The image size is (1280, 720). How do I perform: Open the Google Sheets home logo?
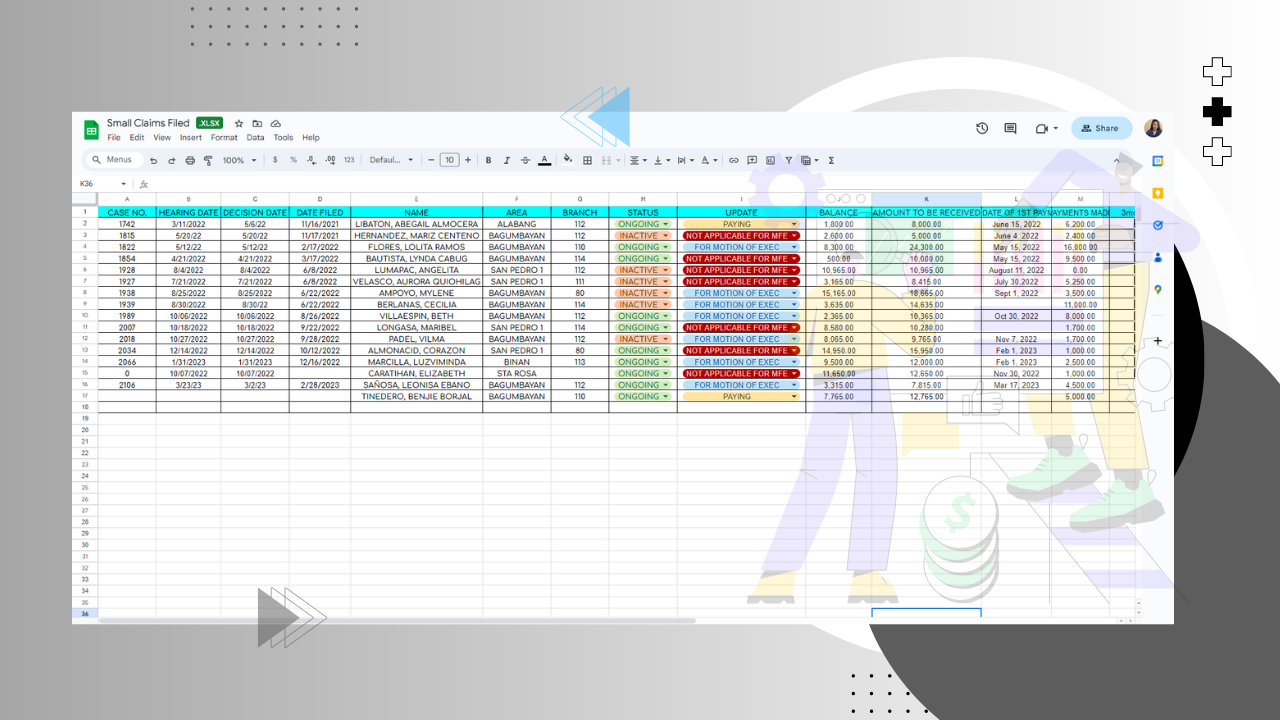pyautogui.click(x=91, y=130)
